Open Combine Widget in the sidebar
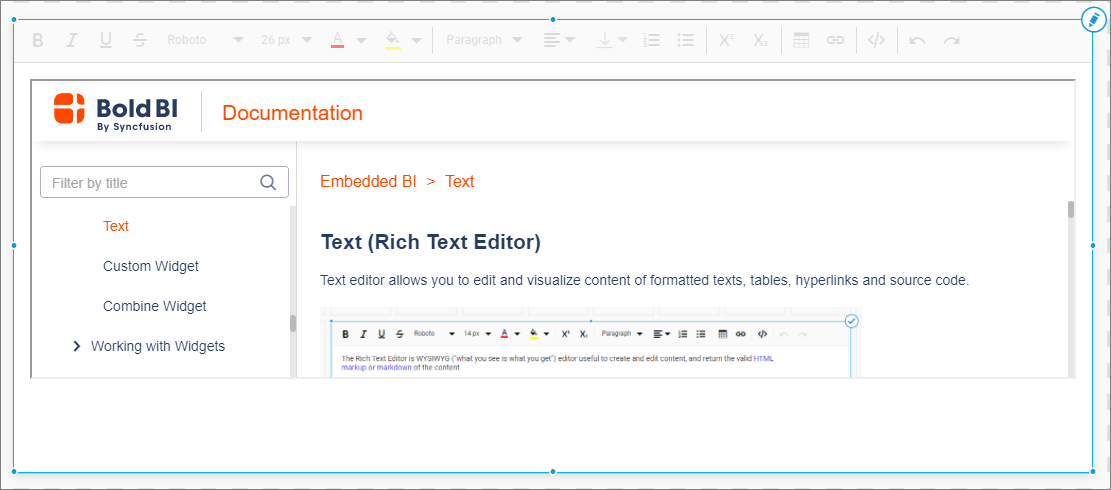Image resolution: width=1111 pixels, height=490 pixels. pos(154,307)
